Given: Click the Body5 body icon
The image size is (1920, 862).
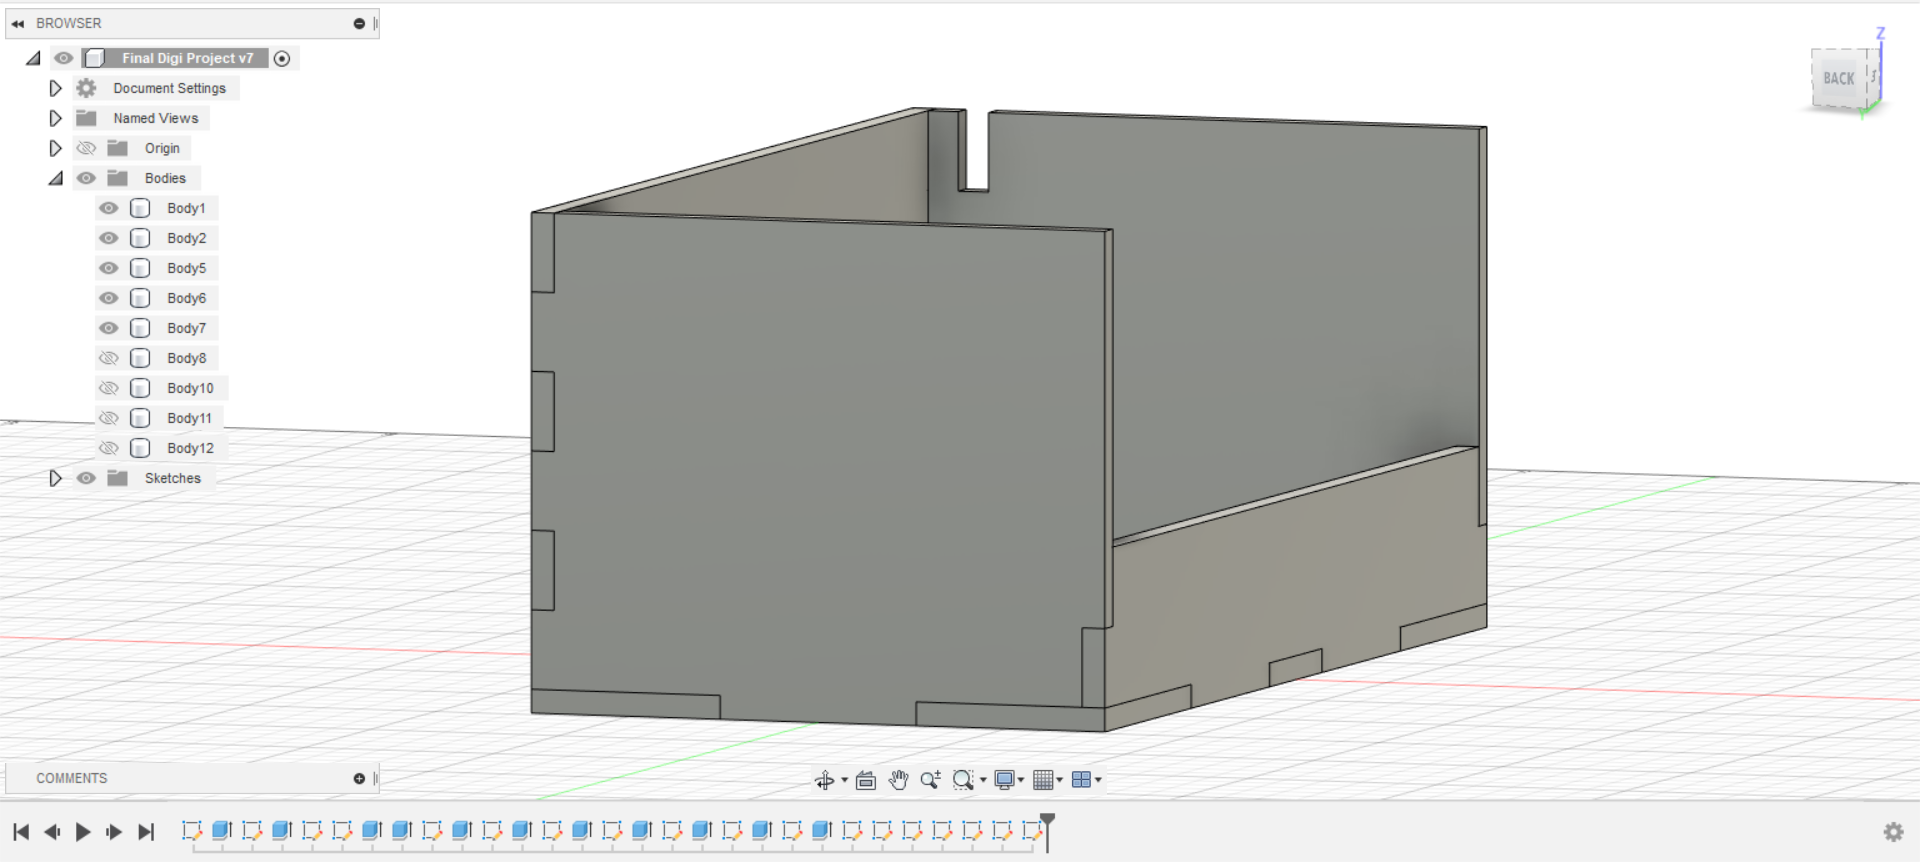Looking at the screenshot, I should click(x=140, y=268).
